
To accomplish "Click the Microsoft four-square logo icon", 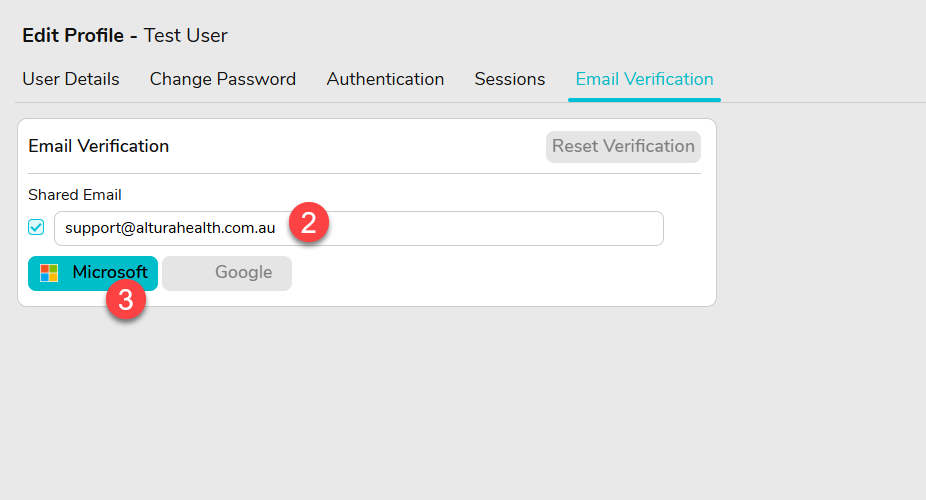I will [49, 273].
